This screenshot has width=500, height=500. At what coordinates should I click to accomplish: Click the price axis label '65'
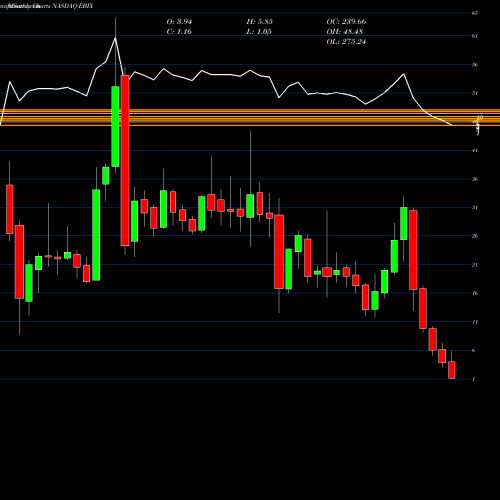(475, 13)
